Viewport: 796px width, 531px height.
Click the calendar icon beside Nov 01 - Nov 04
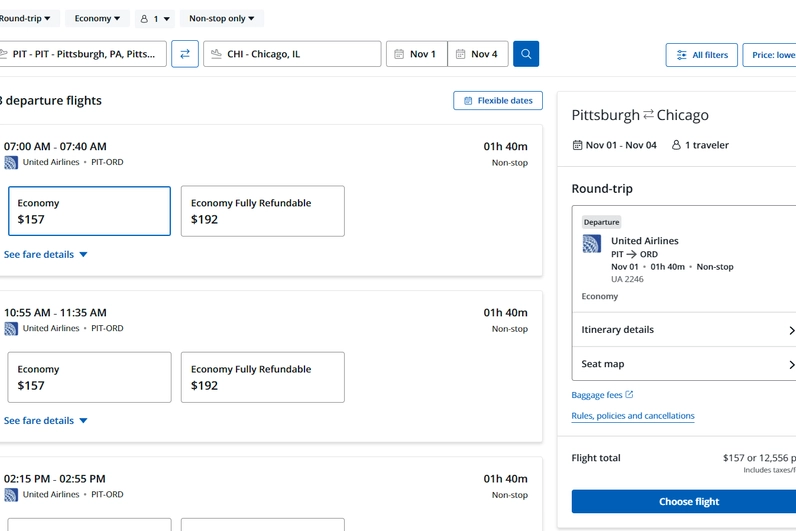pyautogui.click(x=577, y=145)
